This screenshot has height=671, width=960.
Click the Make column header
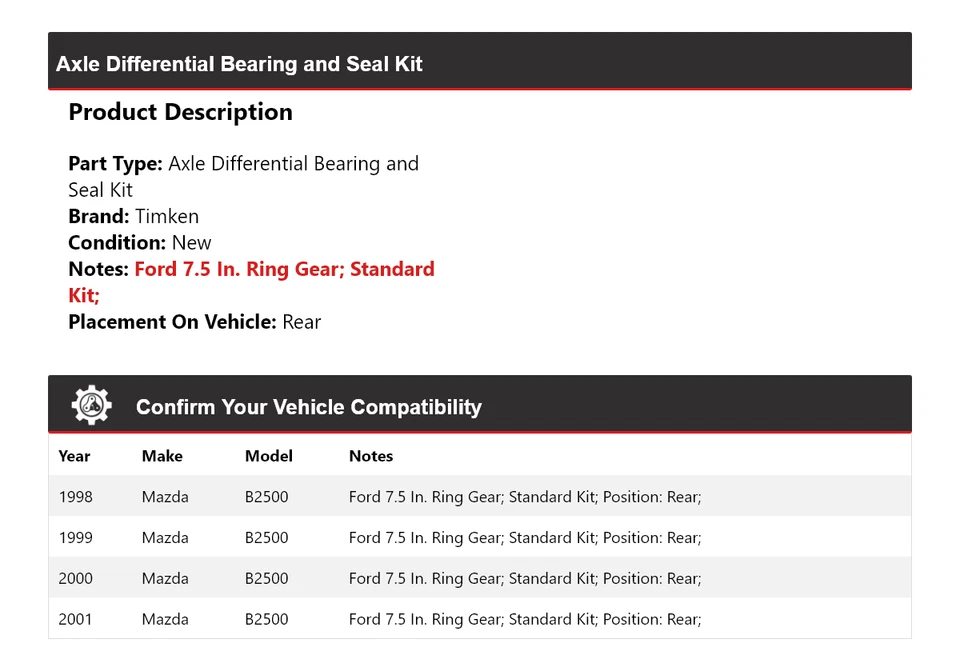coord(162,456)
